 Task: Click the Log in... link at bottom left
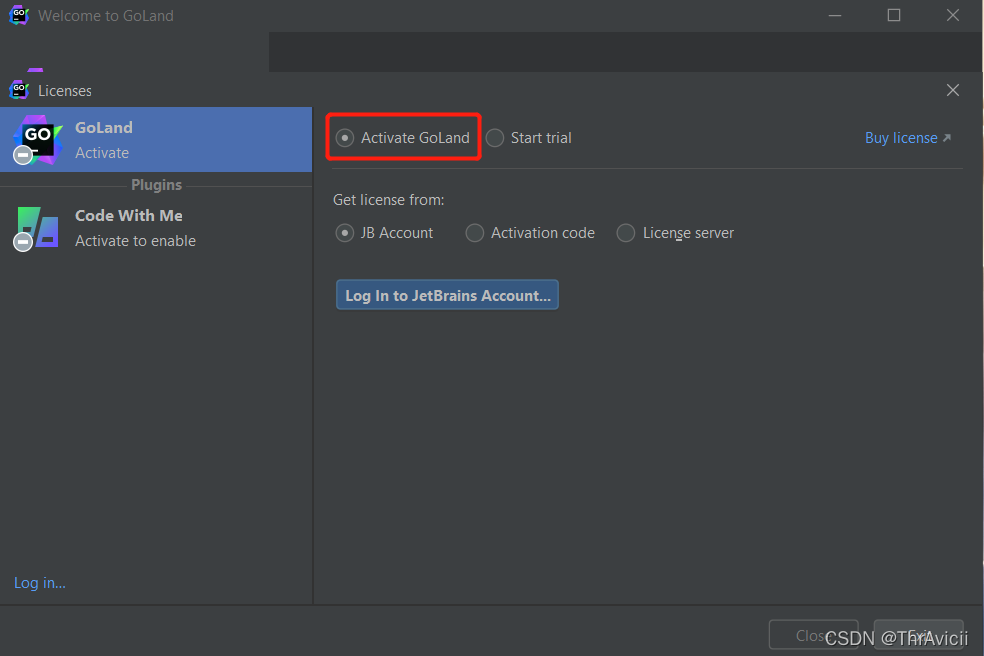pos(40,583)
